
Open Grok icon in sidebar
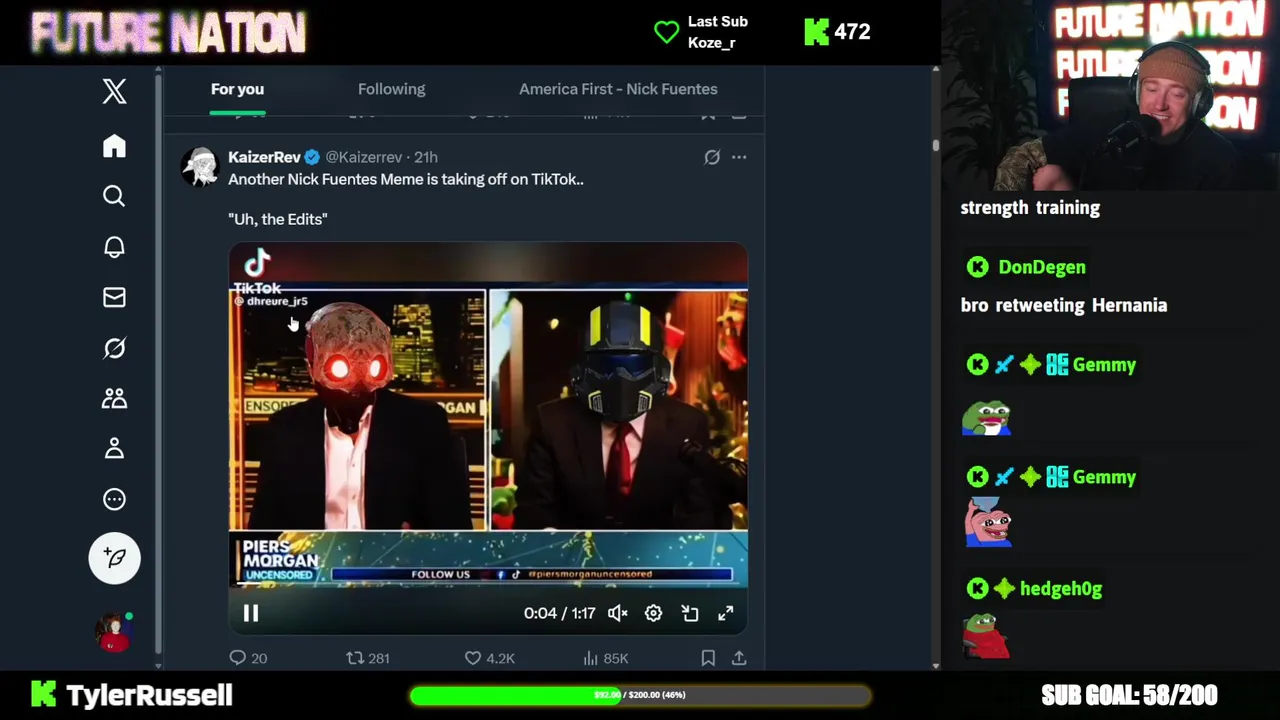coord(114,348)
